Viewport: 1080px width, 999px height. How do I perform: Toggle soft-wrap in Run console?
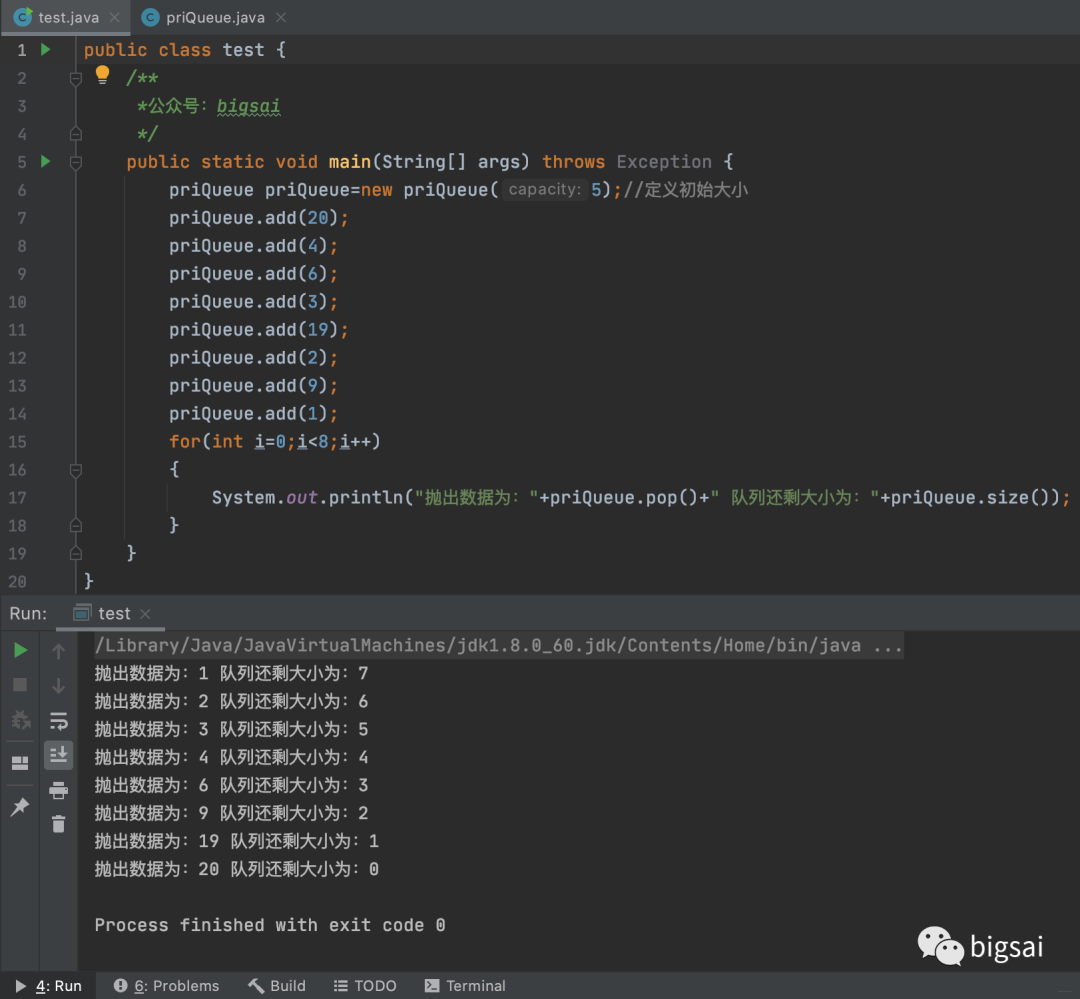(59, 721)
